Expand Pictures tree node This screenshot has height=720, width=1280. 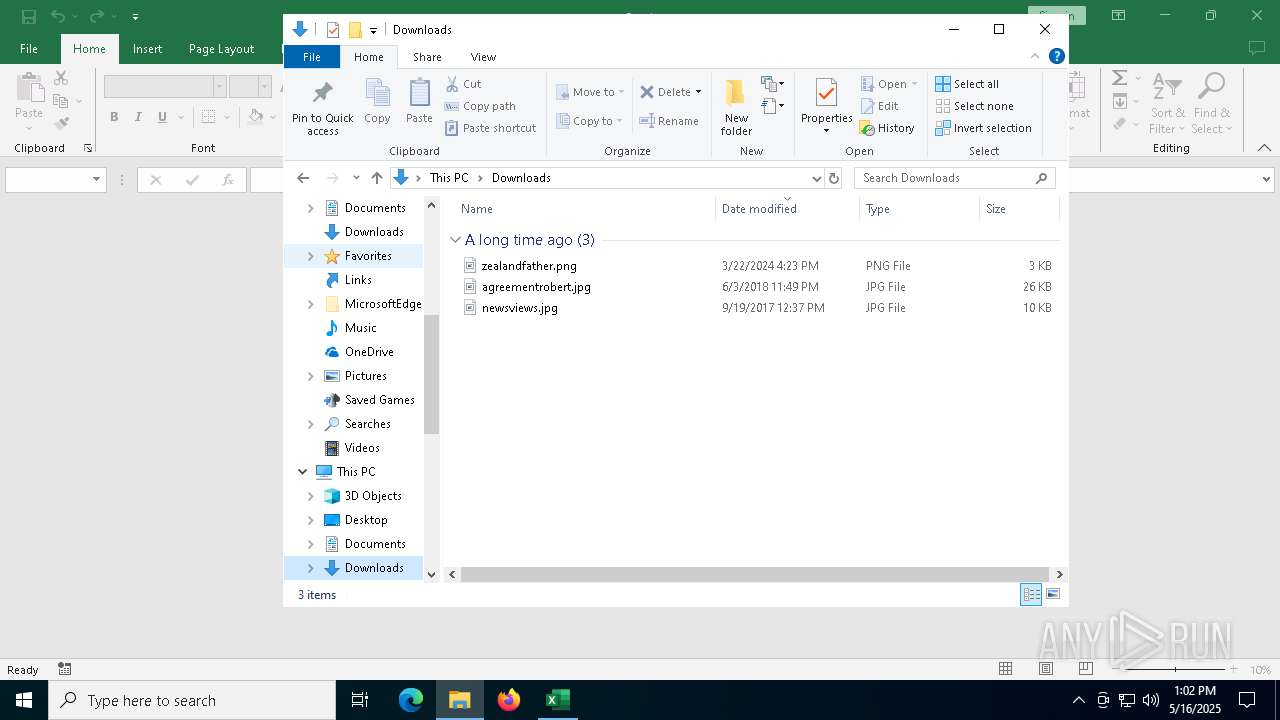click(310, 376)
